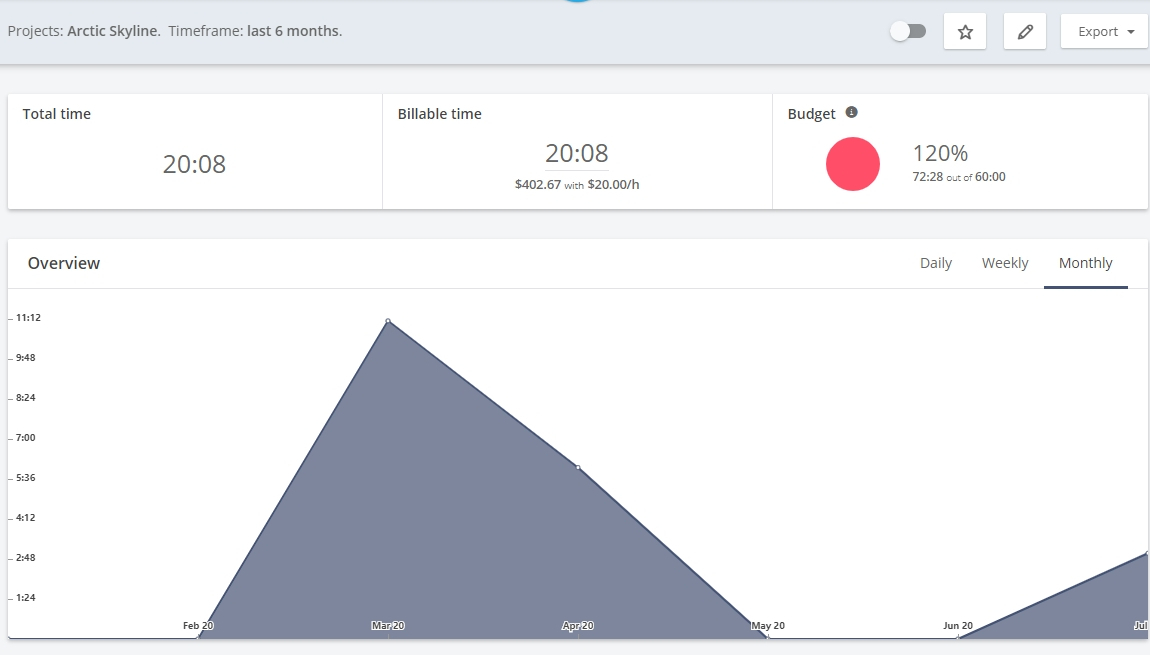
Task: Select the Mar 20 peak data point
Action: [389, 321]
